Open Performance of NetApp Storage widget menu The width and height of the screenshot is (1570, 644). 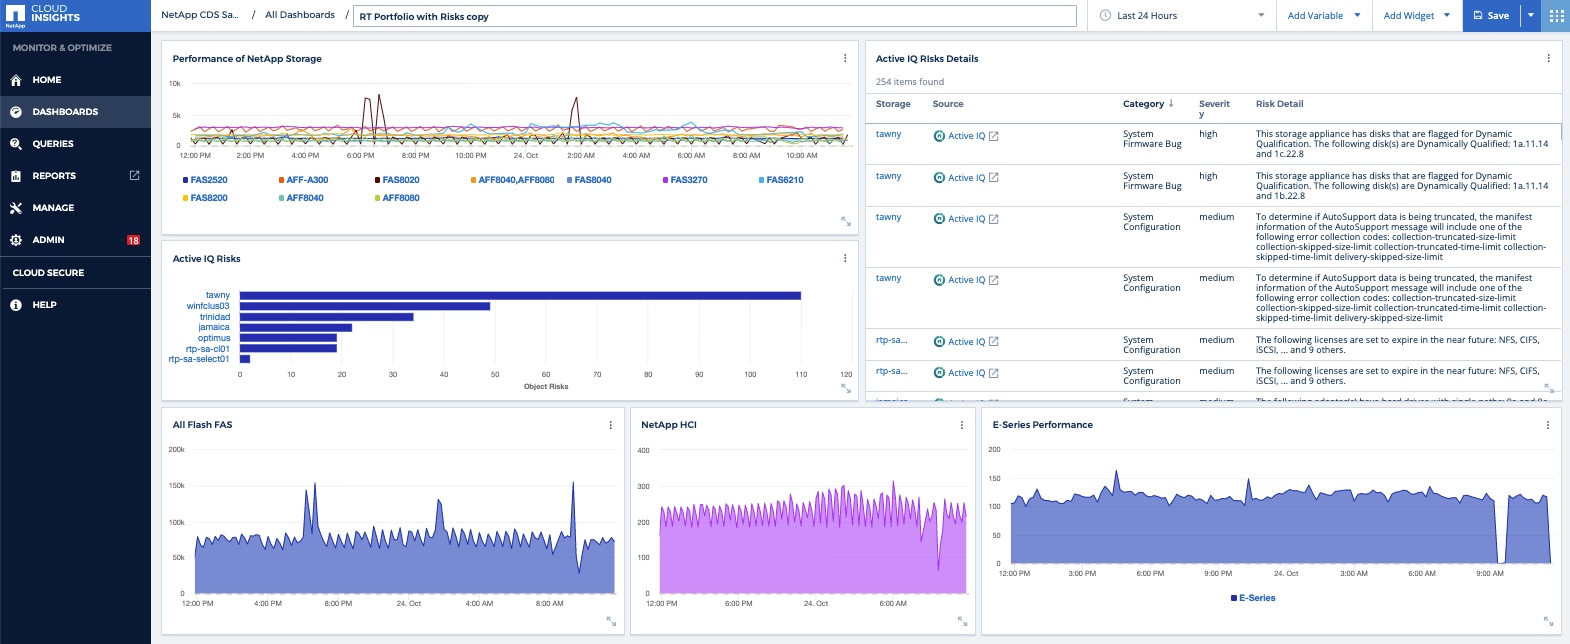[845, 59]
